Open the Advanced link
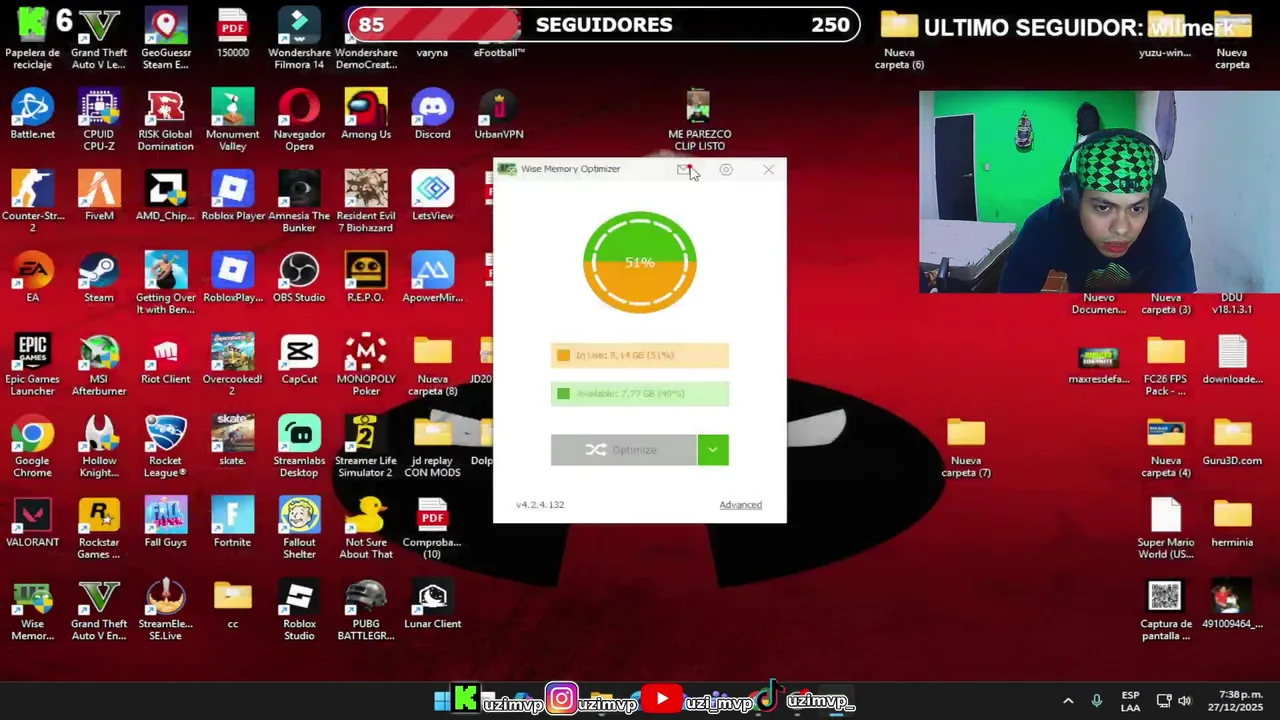The image size is (1280, 720). point(740,505)
